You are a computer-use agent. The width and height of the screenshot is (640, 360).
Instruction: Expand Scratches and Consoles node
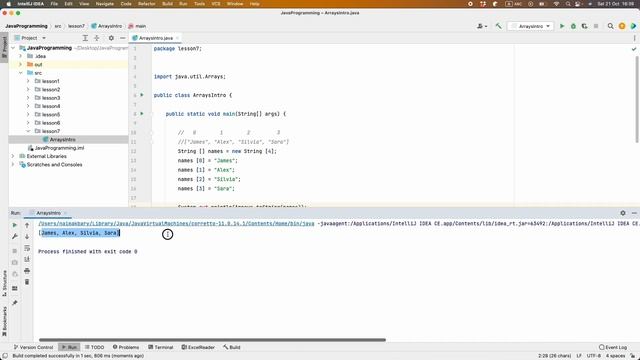click(13, 164)
